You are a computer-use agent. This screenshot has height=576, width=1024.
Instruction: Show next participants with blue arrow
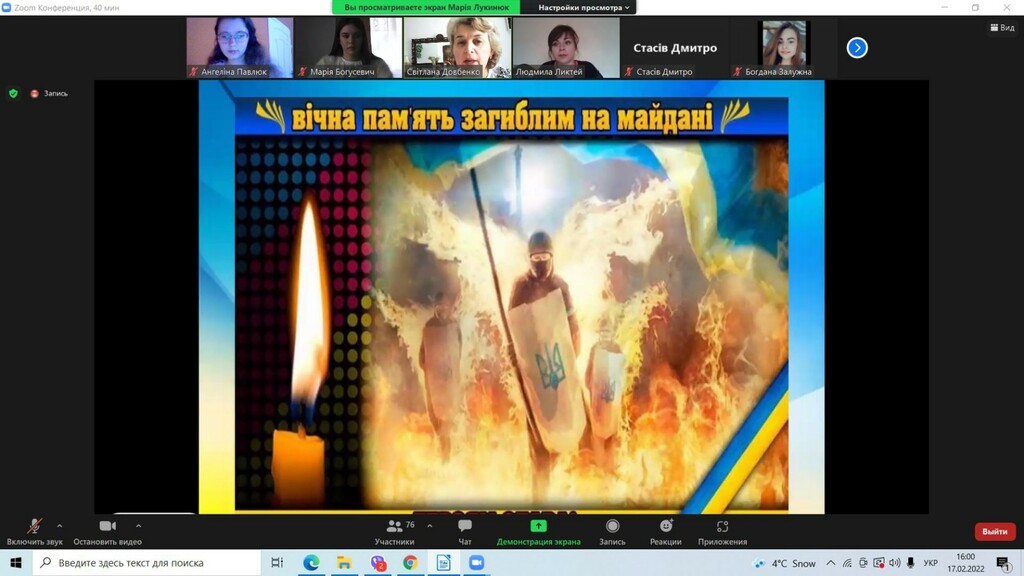tap(857, 47)
